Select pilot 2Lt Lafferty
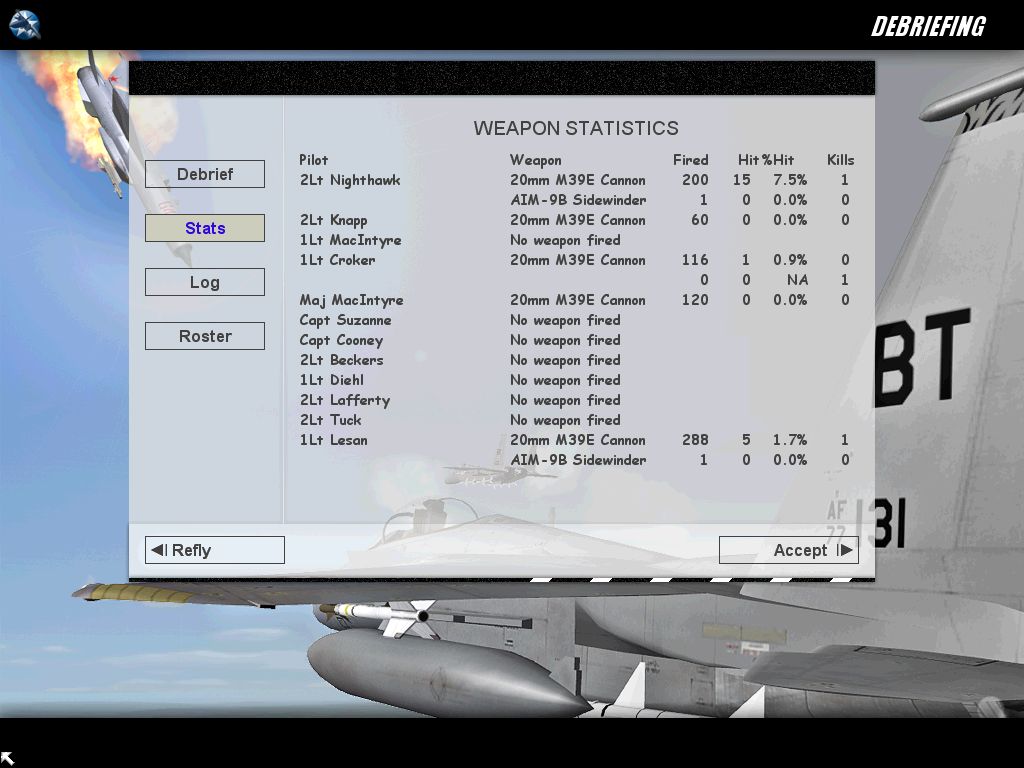 [x=345, y=400]
